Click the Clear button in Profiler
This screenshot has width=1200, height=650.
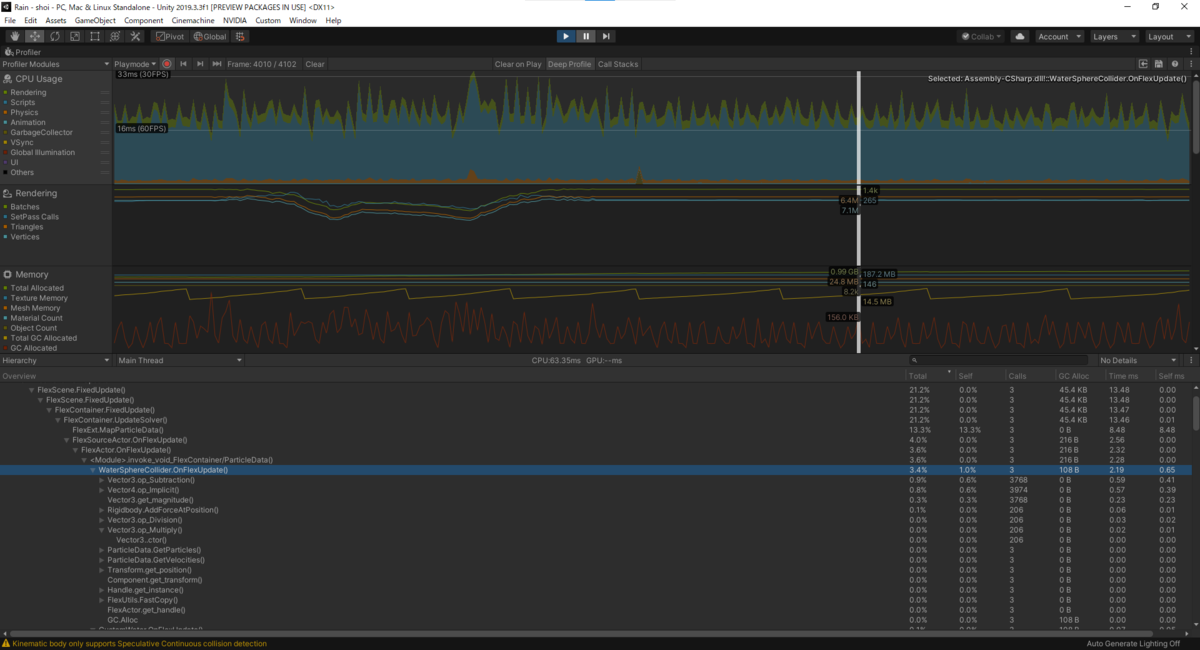point(315,64)
